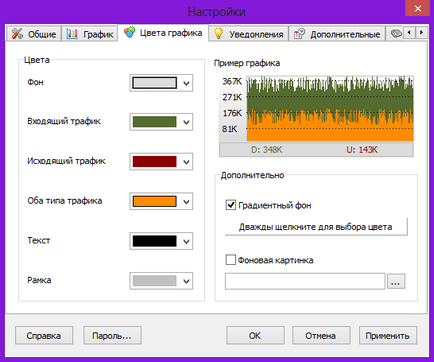Click the Применить button
This screenshot has height=362, width=434.
tap(387, 335)
